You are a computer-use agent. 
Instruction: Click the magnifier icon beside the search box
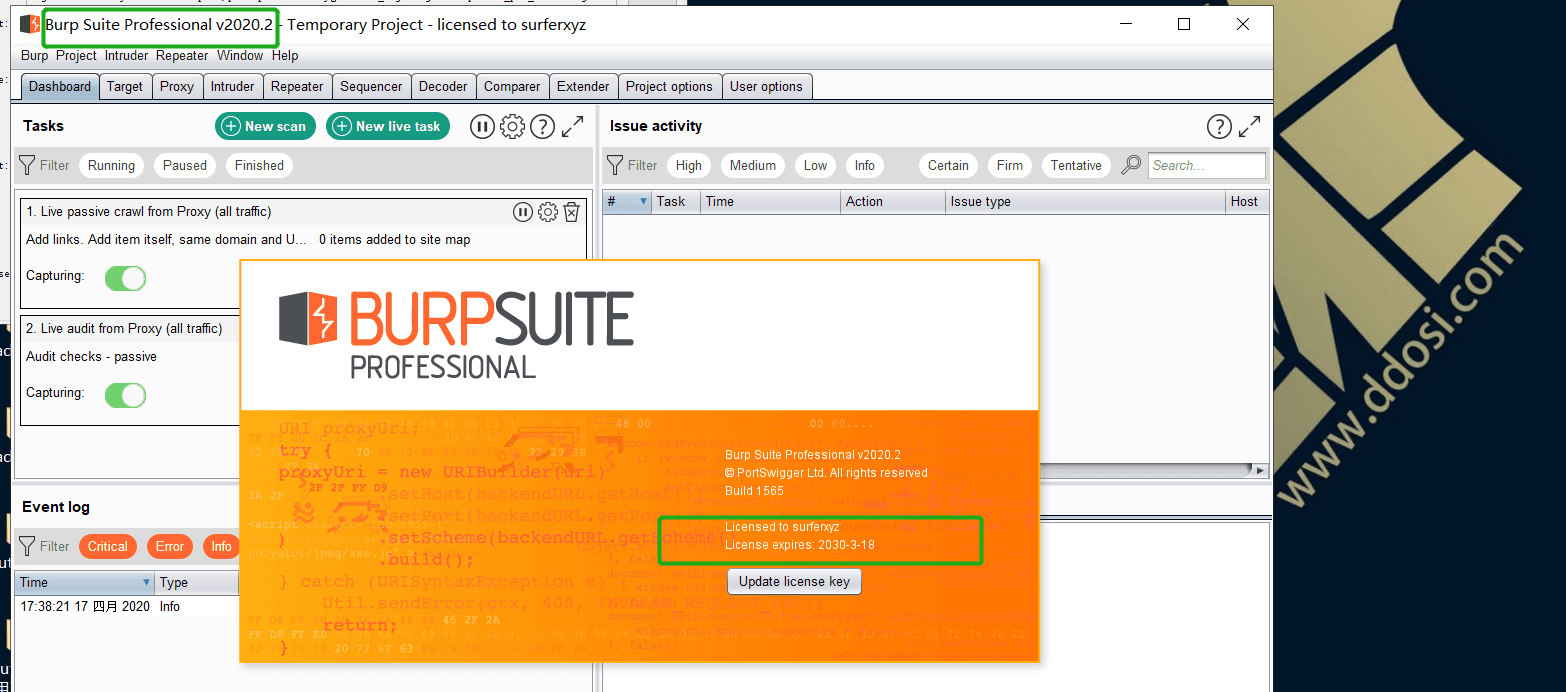point(1131,165)
